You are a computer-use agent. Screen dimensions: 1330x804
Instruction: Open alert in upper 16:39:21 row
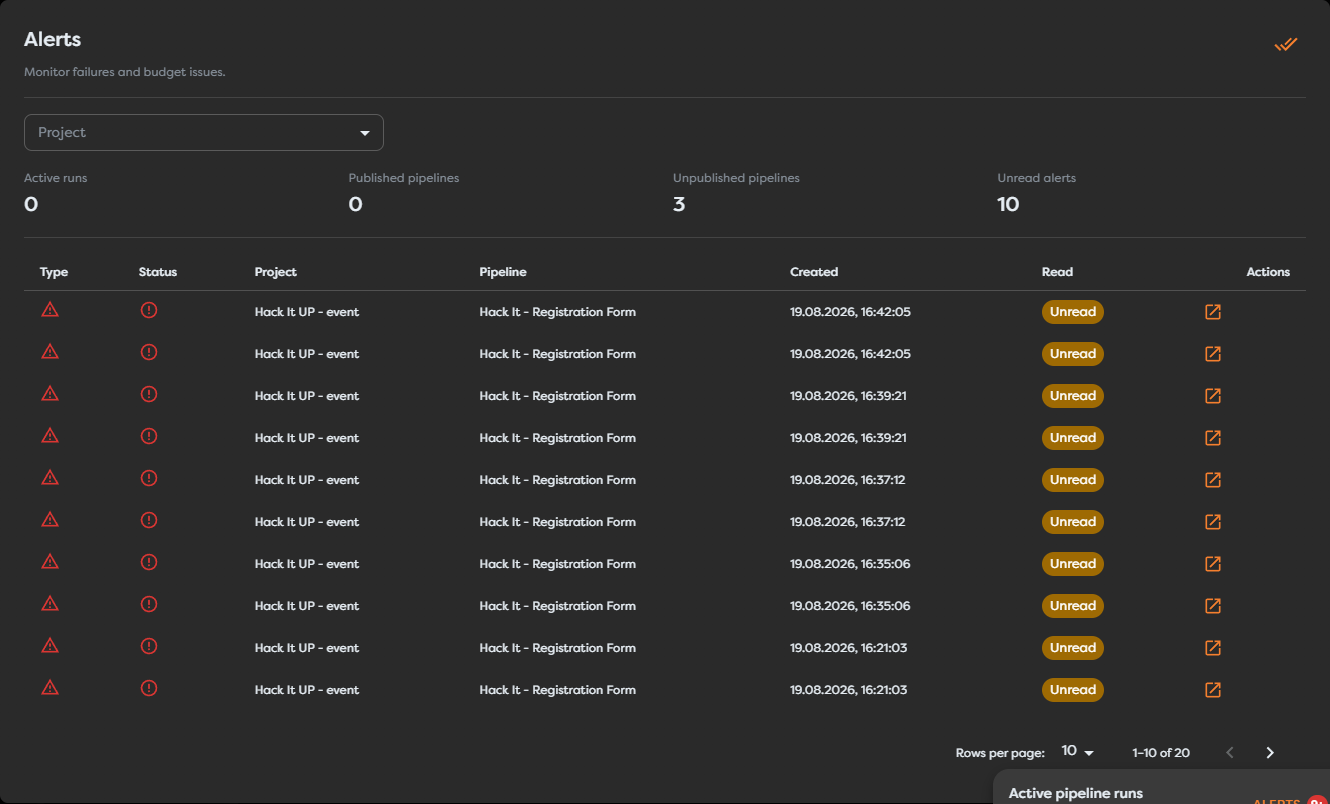[1213, 396]
